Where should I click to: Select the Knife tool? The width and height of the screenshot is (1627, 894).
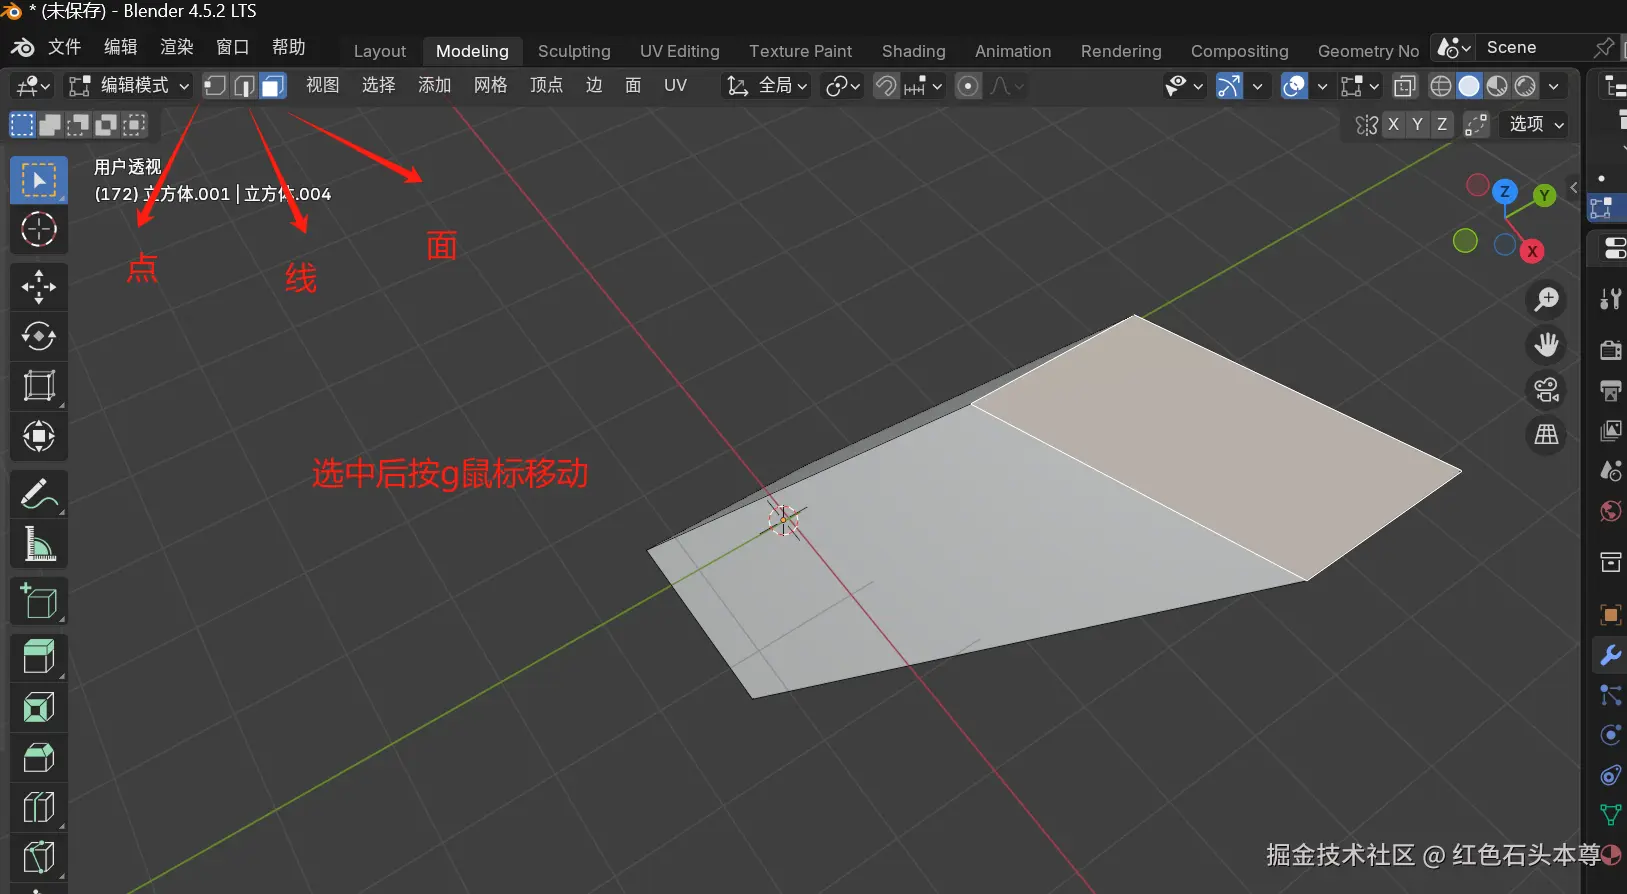(x=39, y=857)
